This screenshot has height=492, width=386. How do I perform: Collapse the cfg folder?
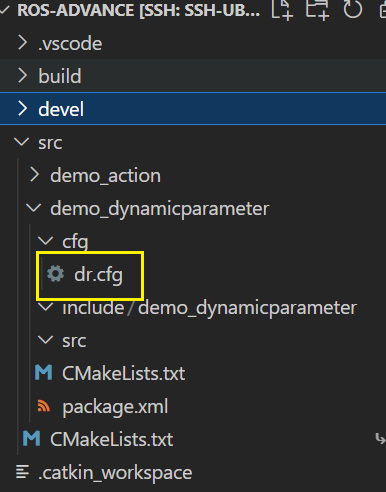[46, 241]
